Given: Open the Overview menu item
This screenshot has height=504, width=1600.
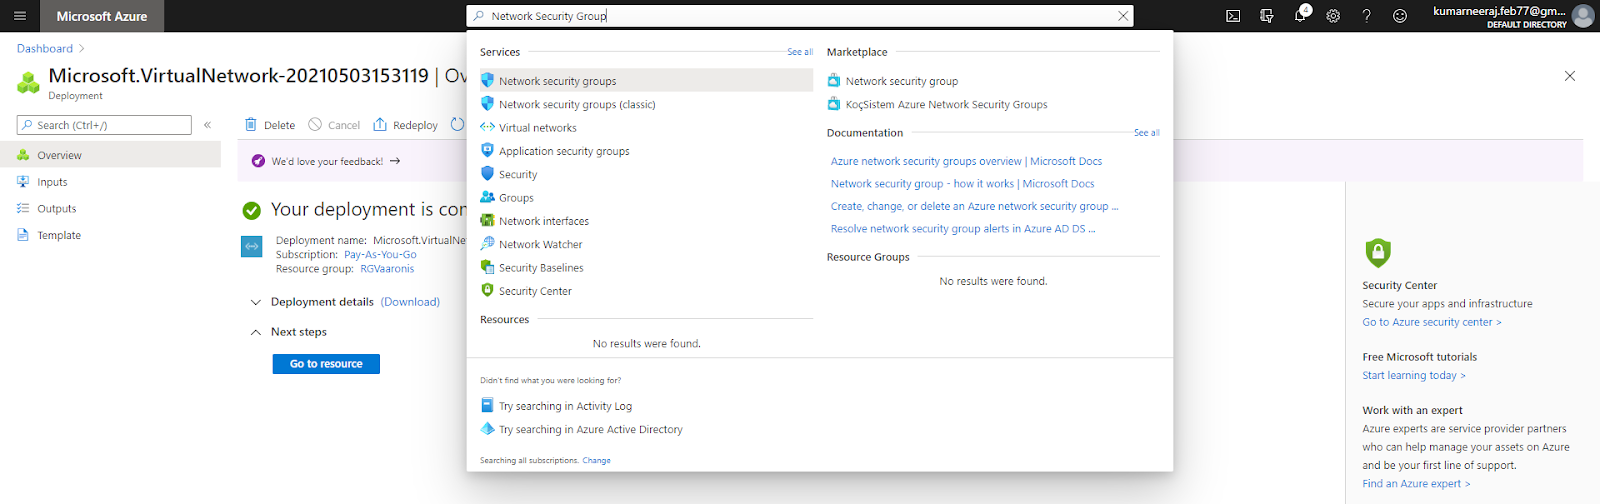Looking at the screenshot, I should coord(110,155).
